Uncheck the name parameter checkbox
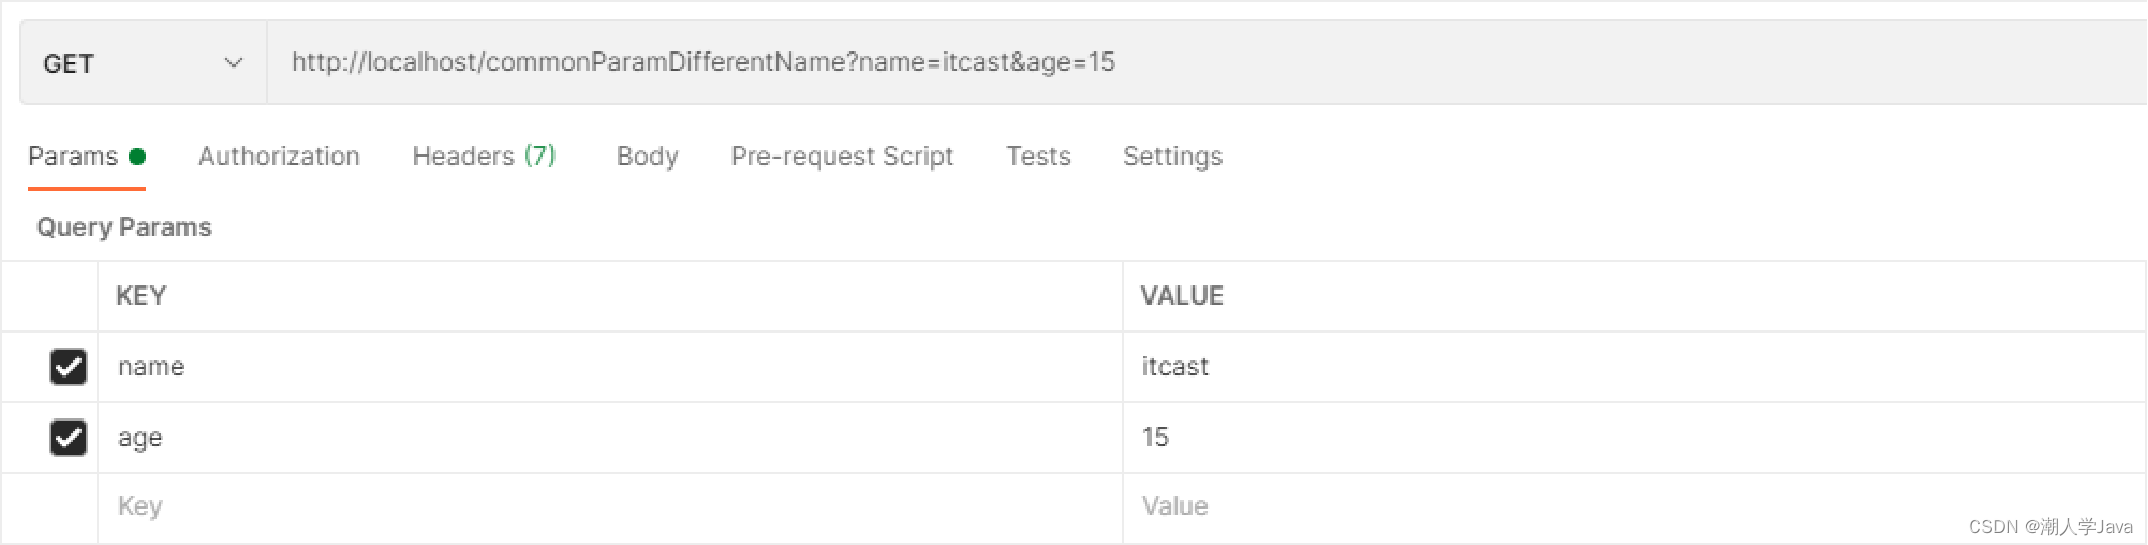The width and height of the screenshot is (2148, 545). pos(68,367)
